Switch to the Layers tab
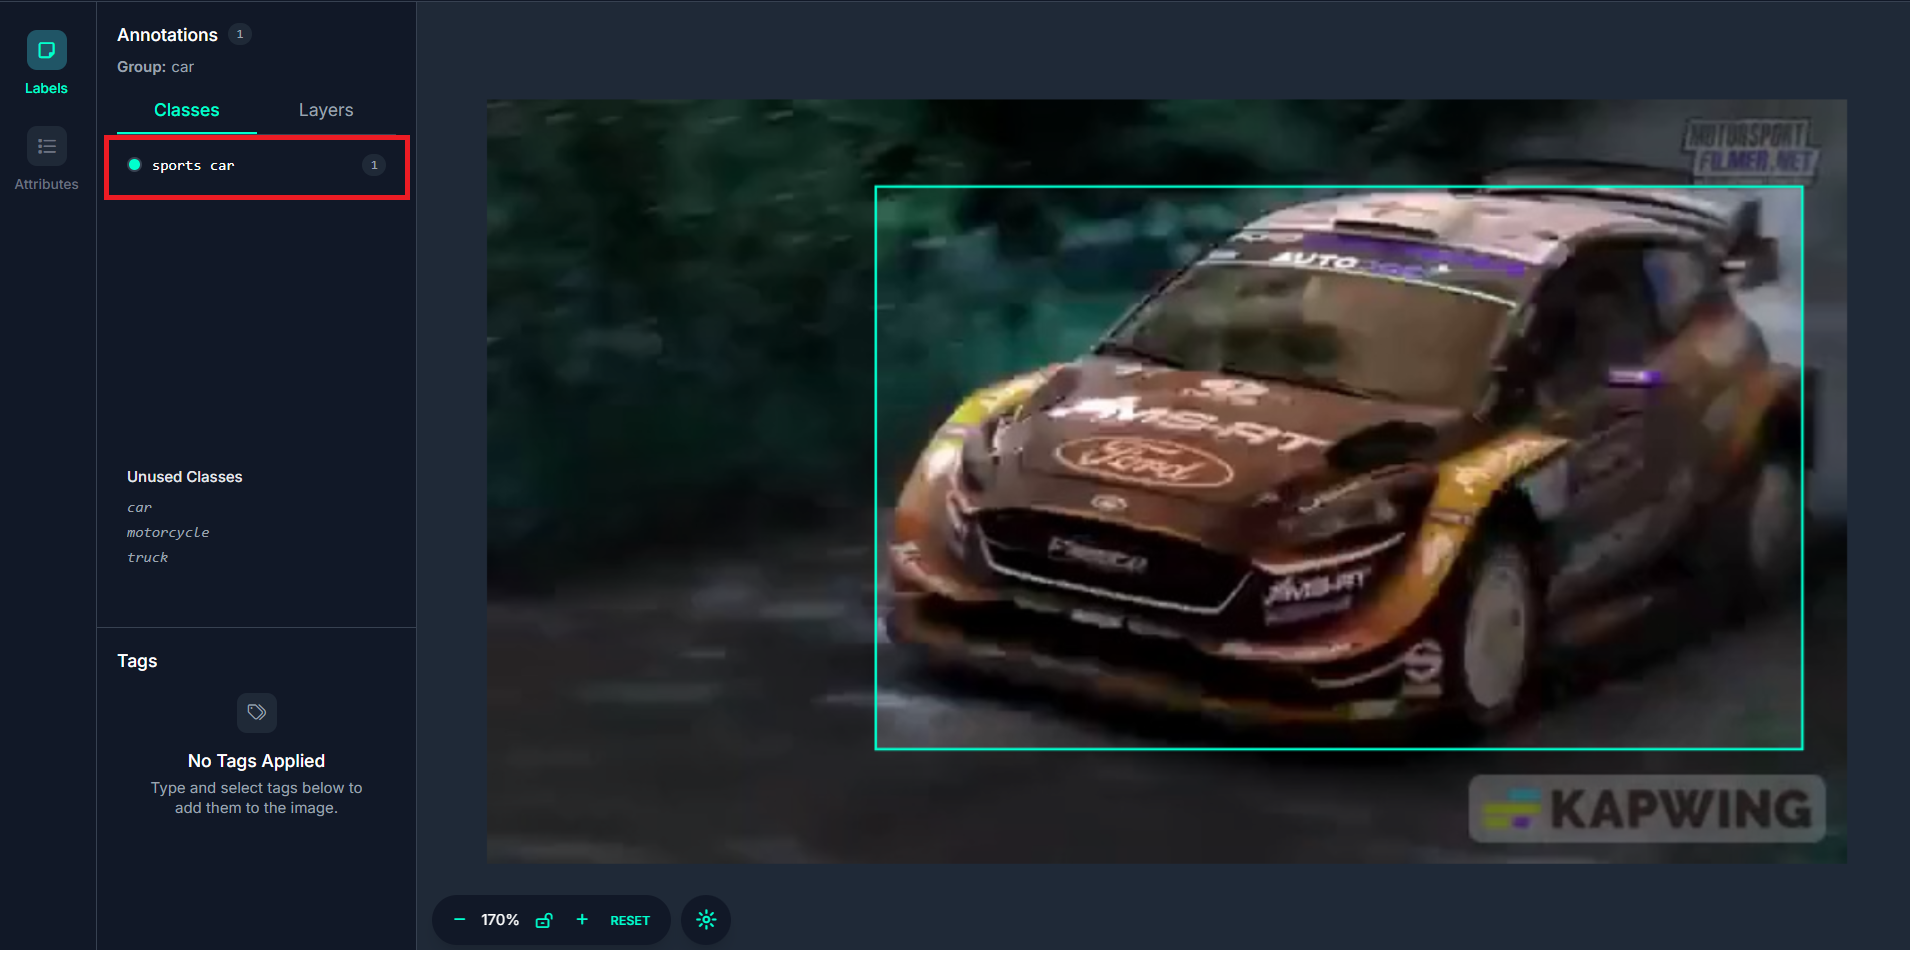1910x953 pixels. 326,110
